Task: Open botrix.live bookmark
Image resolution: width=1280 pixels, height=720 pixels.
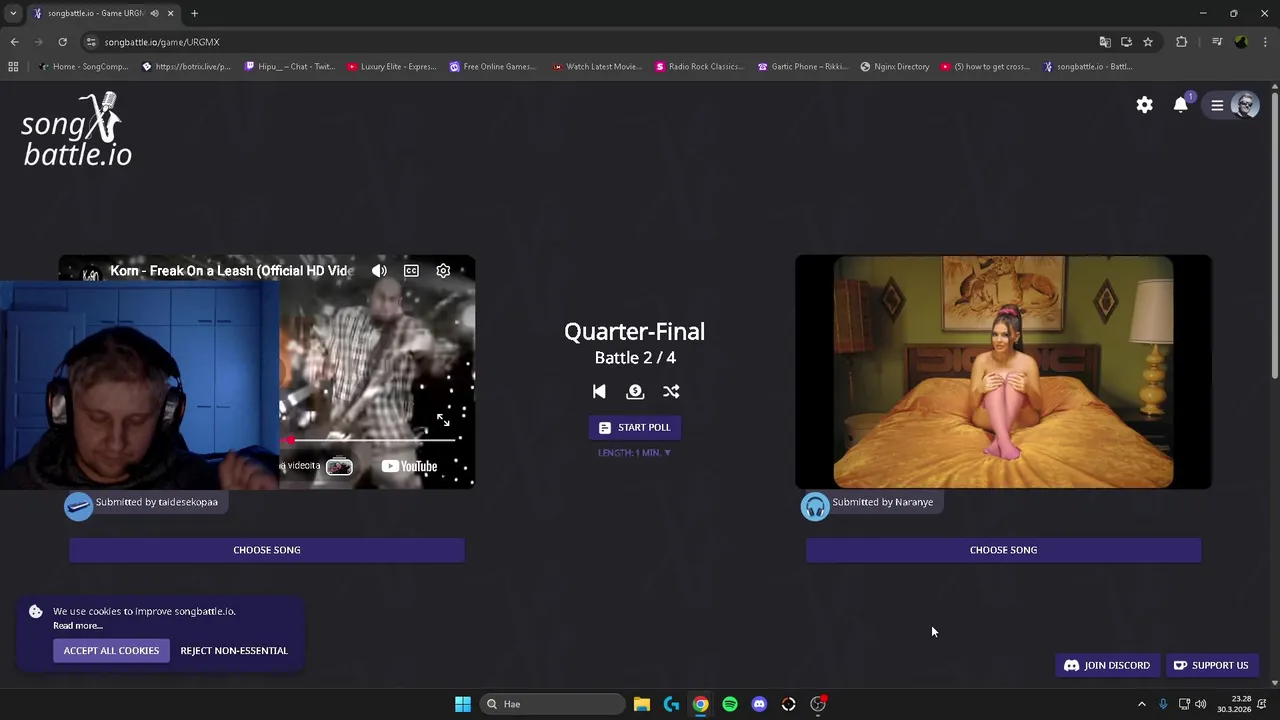Action: pyautogui.click(x=186, y=67)
